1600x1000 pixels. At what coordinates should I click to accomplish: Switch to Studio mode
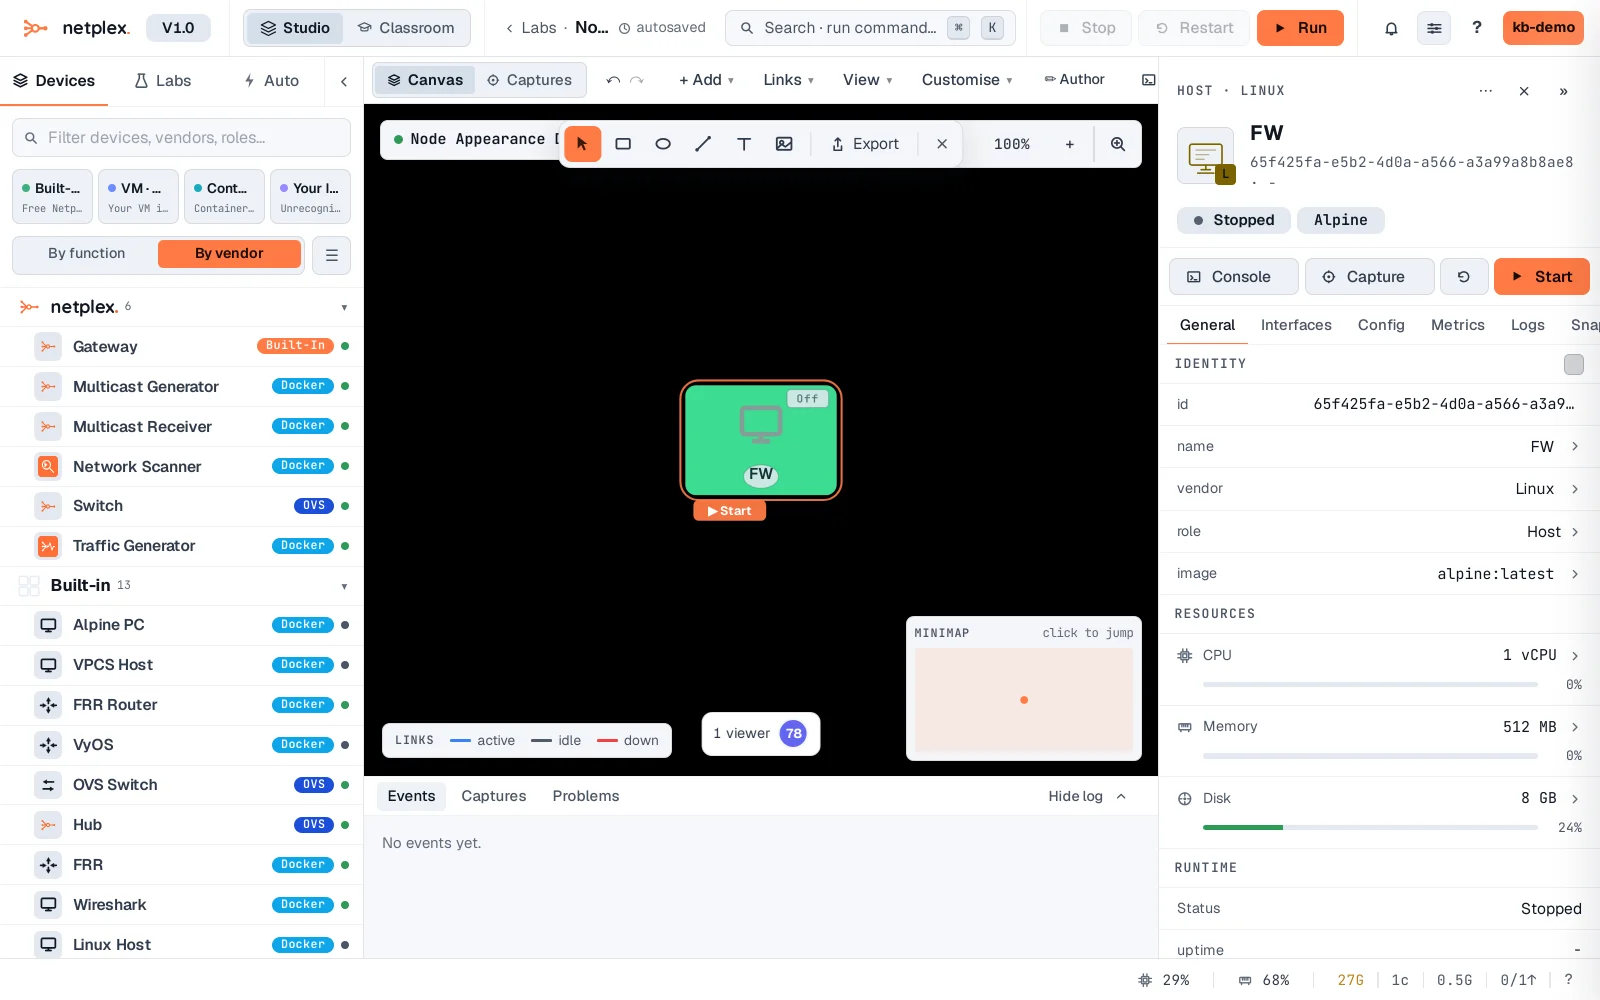click(x=295, y=28)
